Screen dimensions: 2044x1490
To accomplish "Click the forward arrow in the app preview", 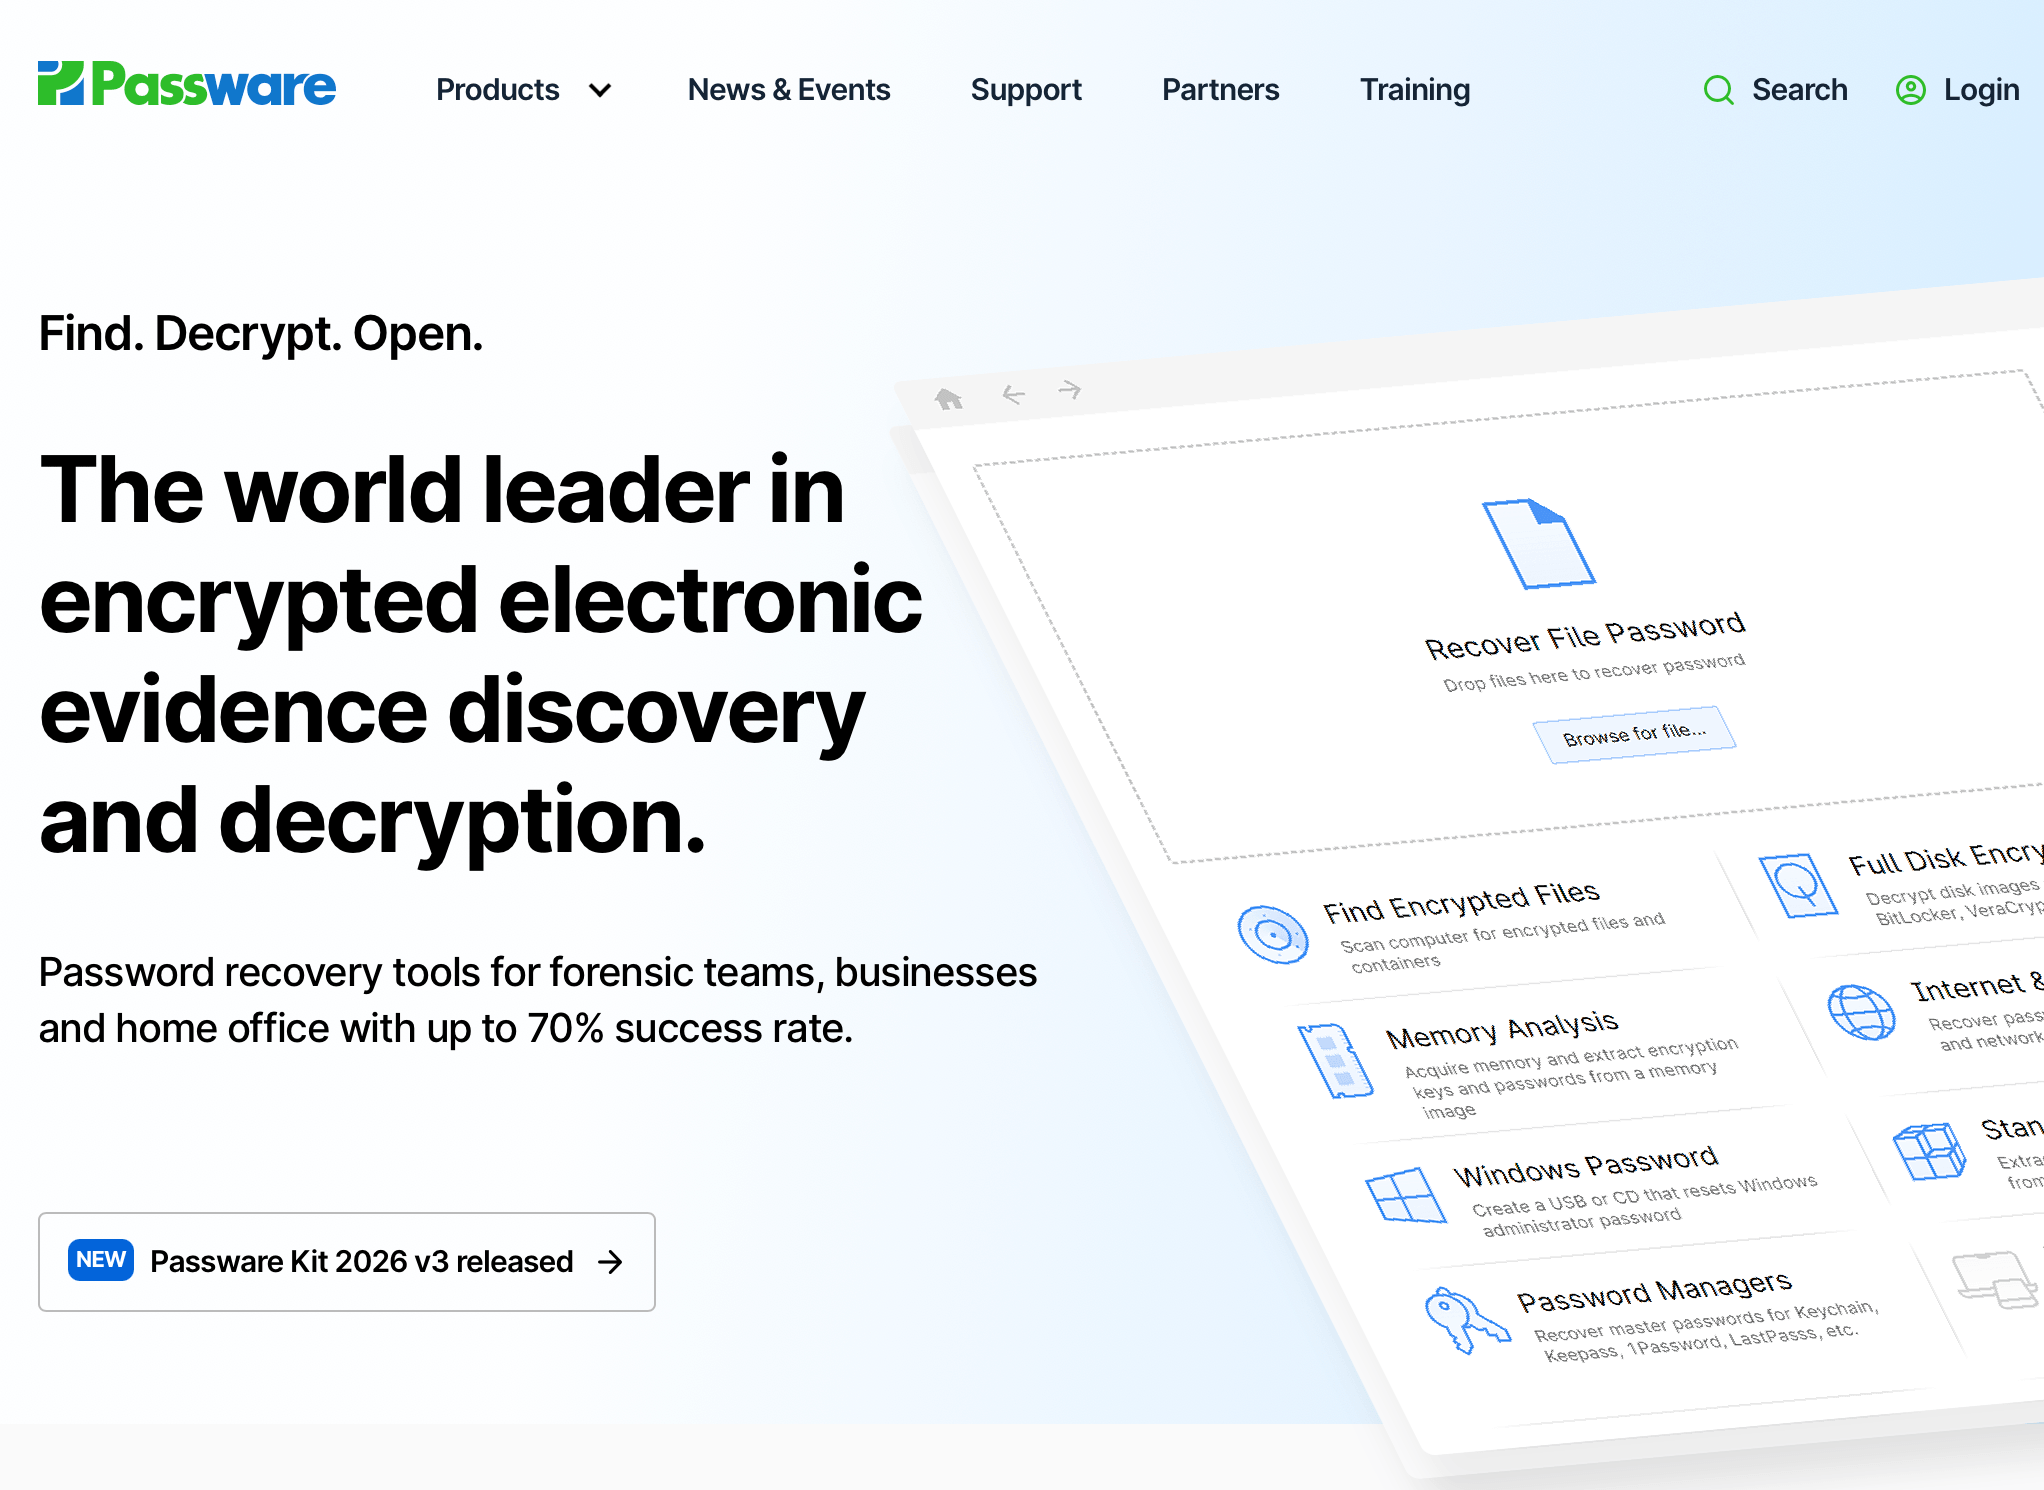I will 1070,389.
